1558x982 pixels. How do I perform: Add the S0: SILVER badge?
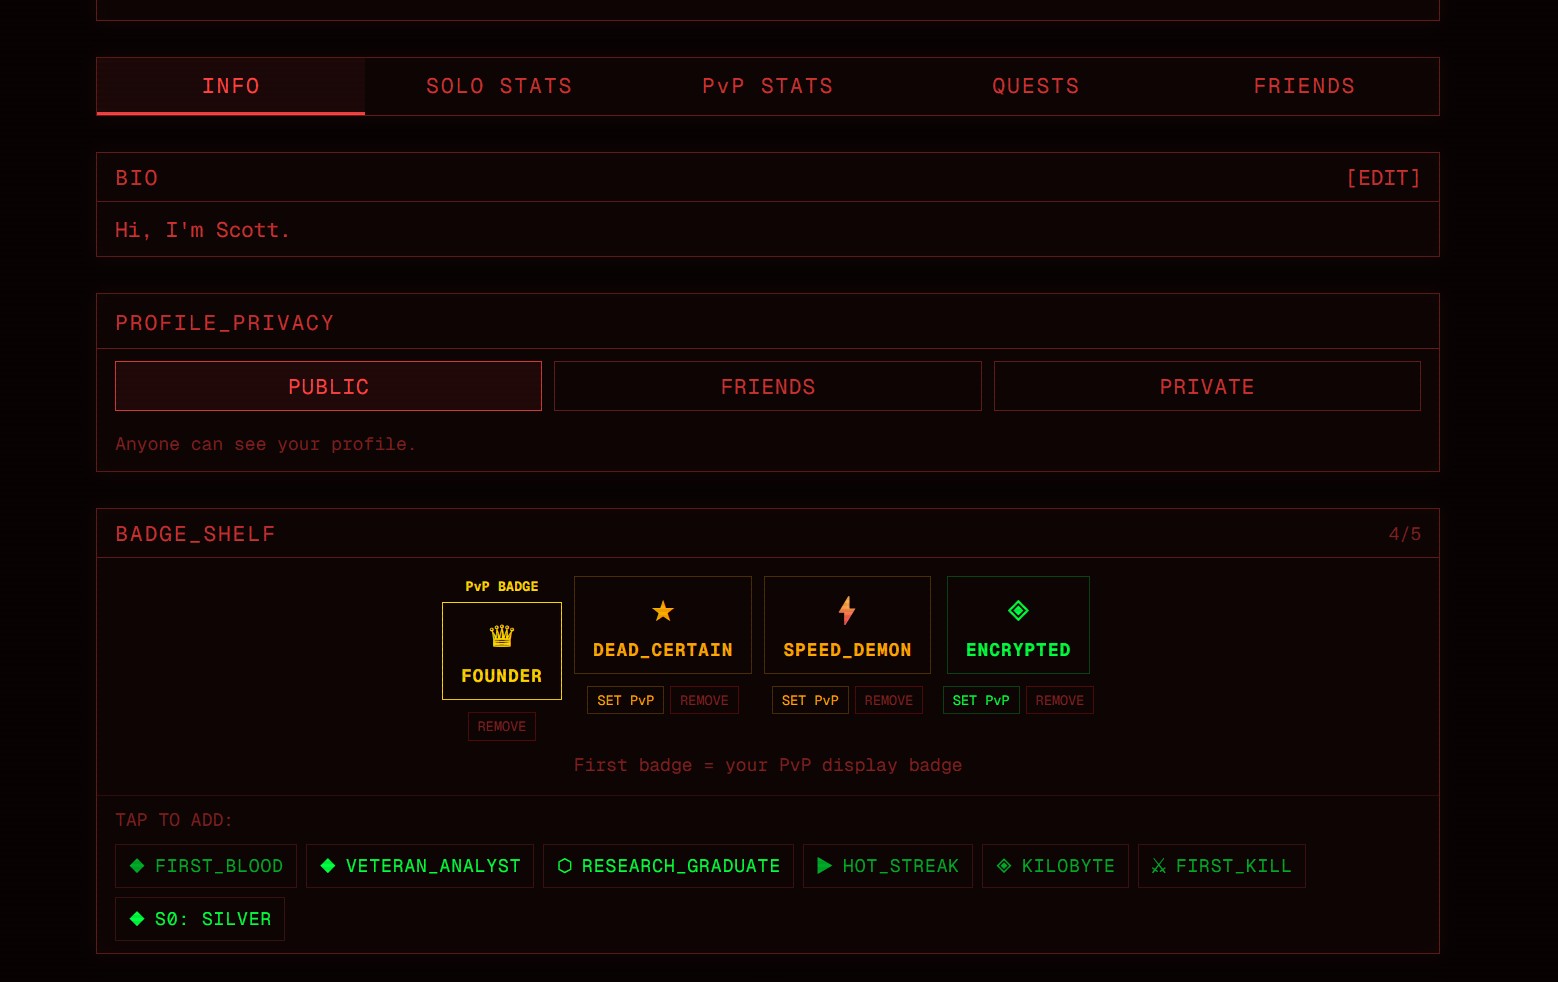pyautogui.click(x=200, y=919)
